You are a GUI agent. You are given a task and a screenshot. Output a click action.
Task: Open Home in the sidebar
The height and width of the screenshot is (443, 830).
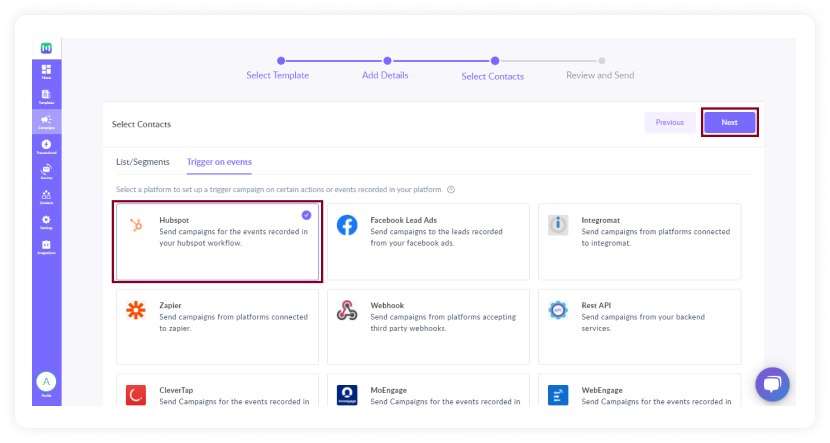click(47, 72)
